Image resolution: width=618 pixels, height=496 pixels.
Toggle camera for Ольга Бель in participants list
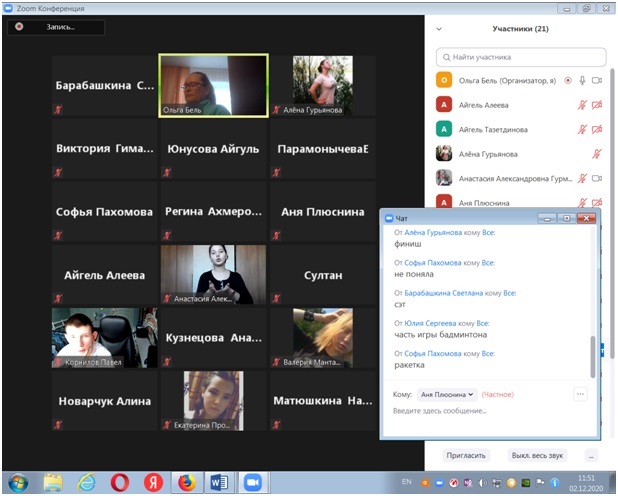[597, 80]
